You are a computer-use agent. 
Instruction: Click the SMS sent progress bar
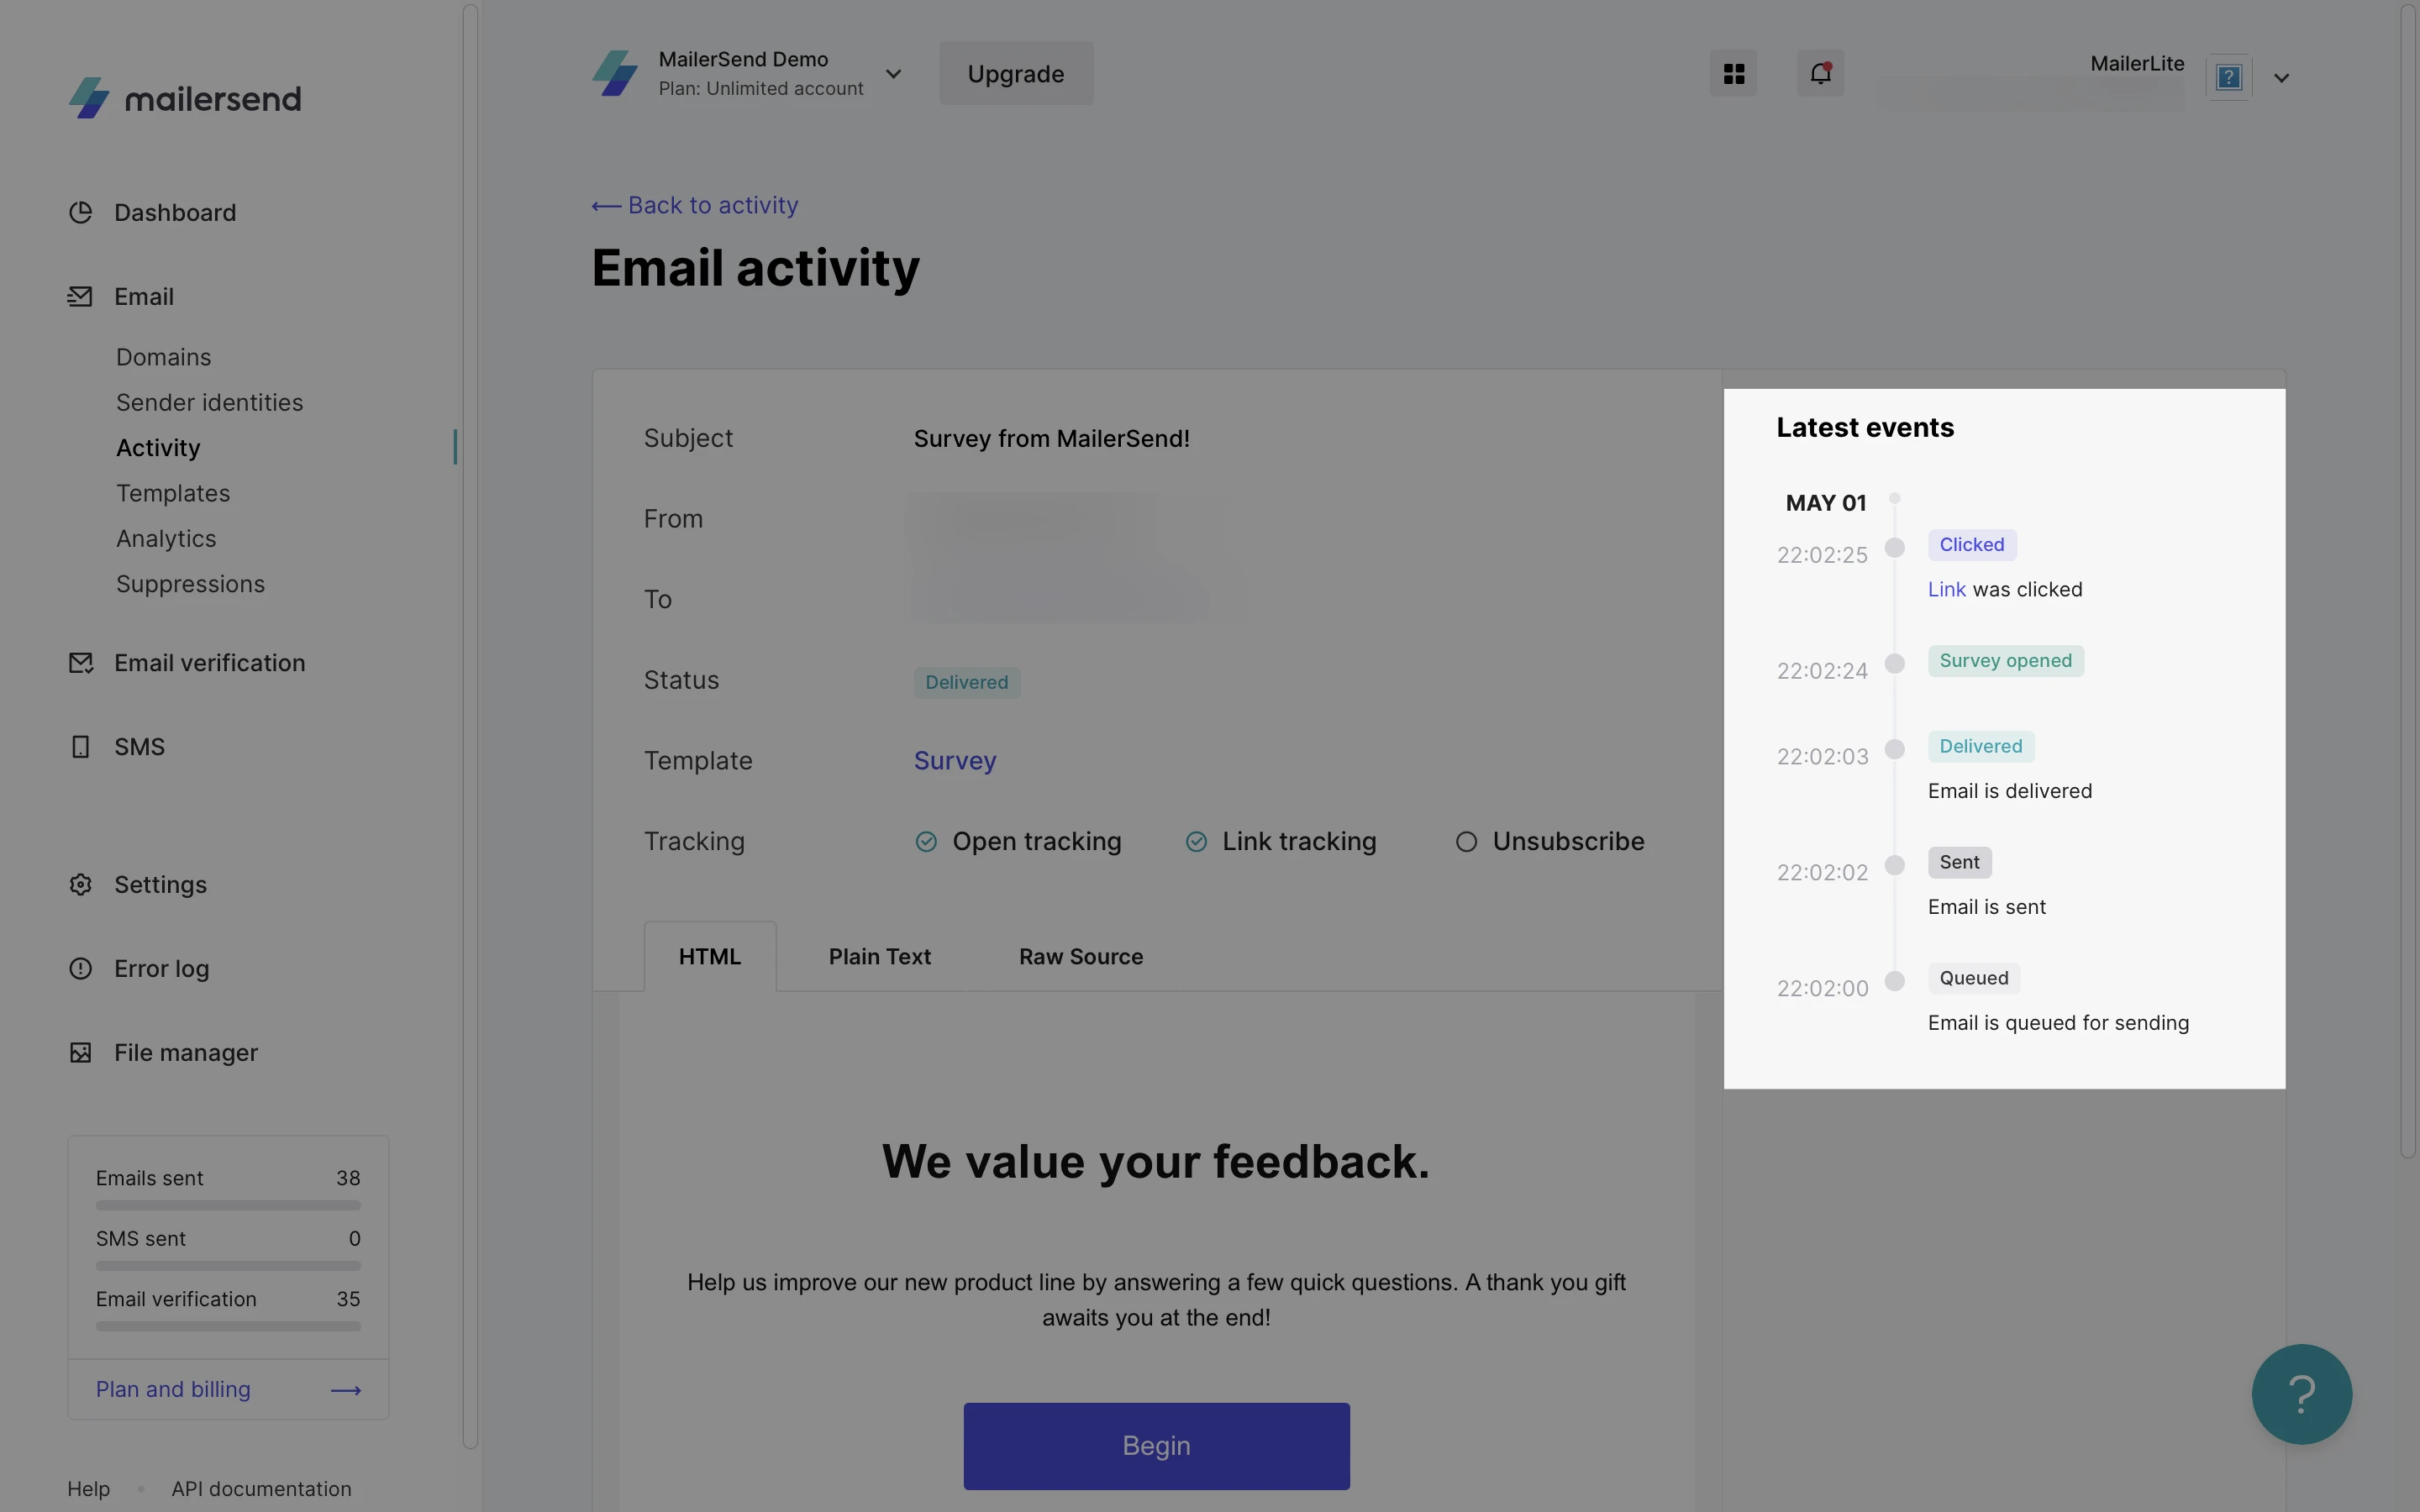228,1266
